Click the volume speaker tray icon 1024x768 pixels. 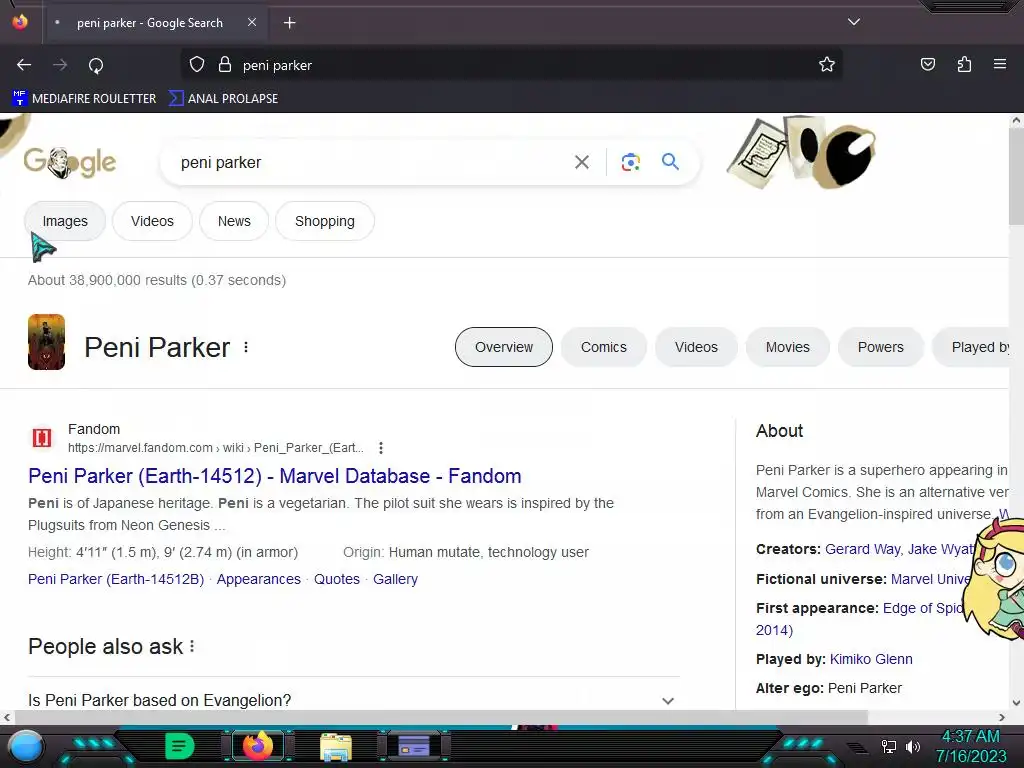click(x=912, y=746)
